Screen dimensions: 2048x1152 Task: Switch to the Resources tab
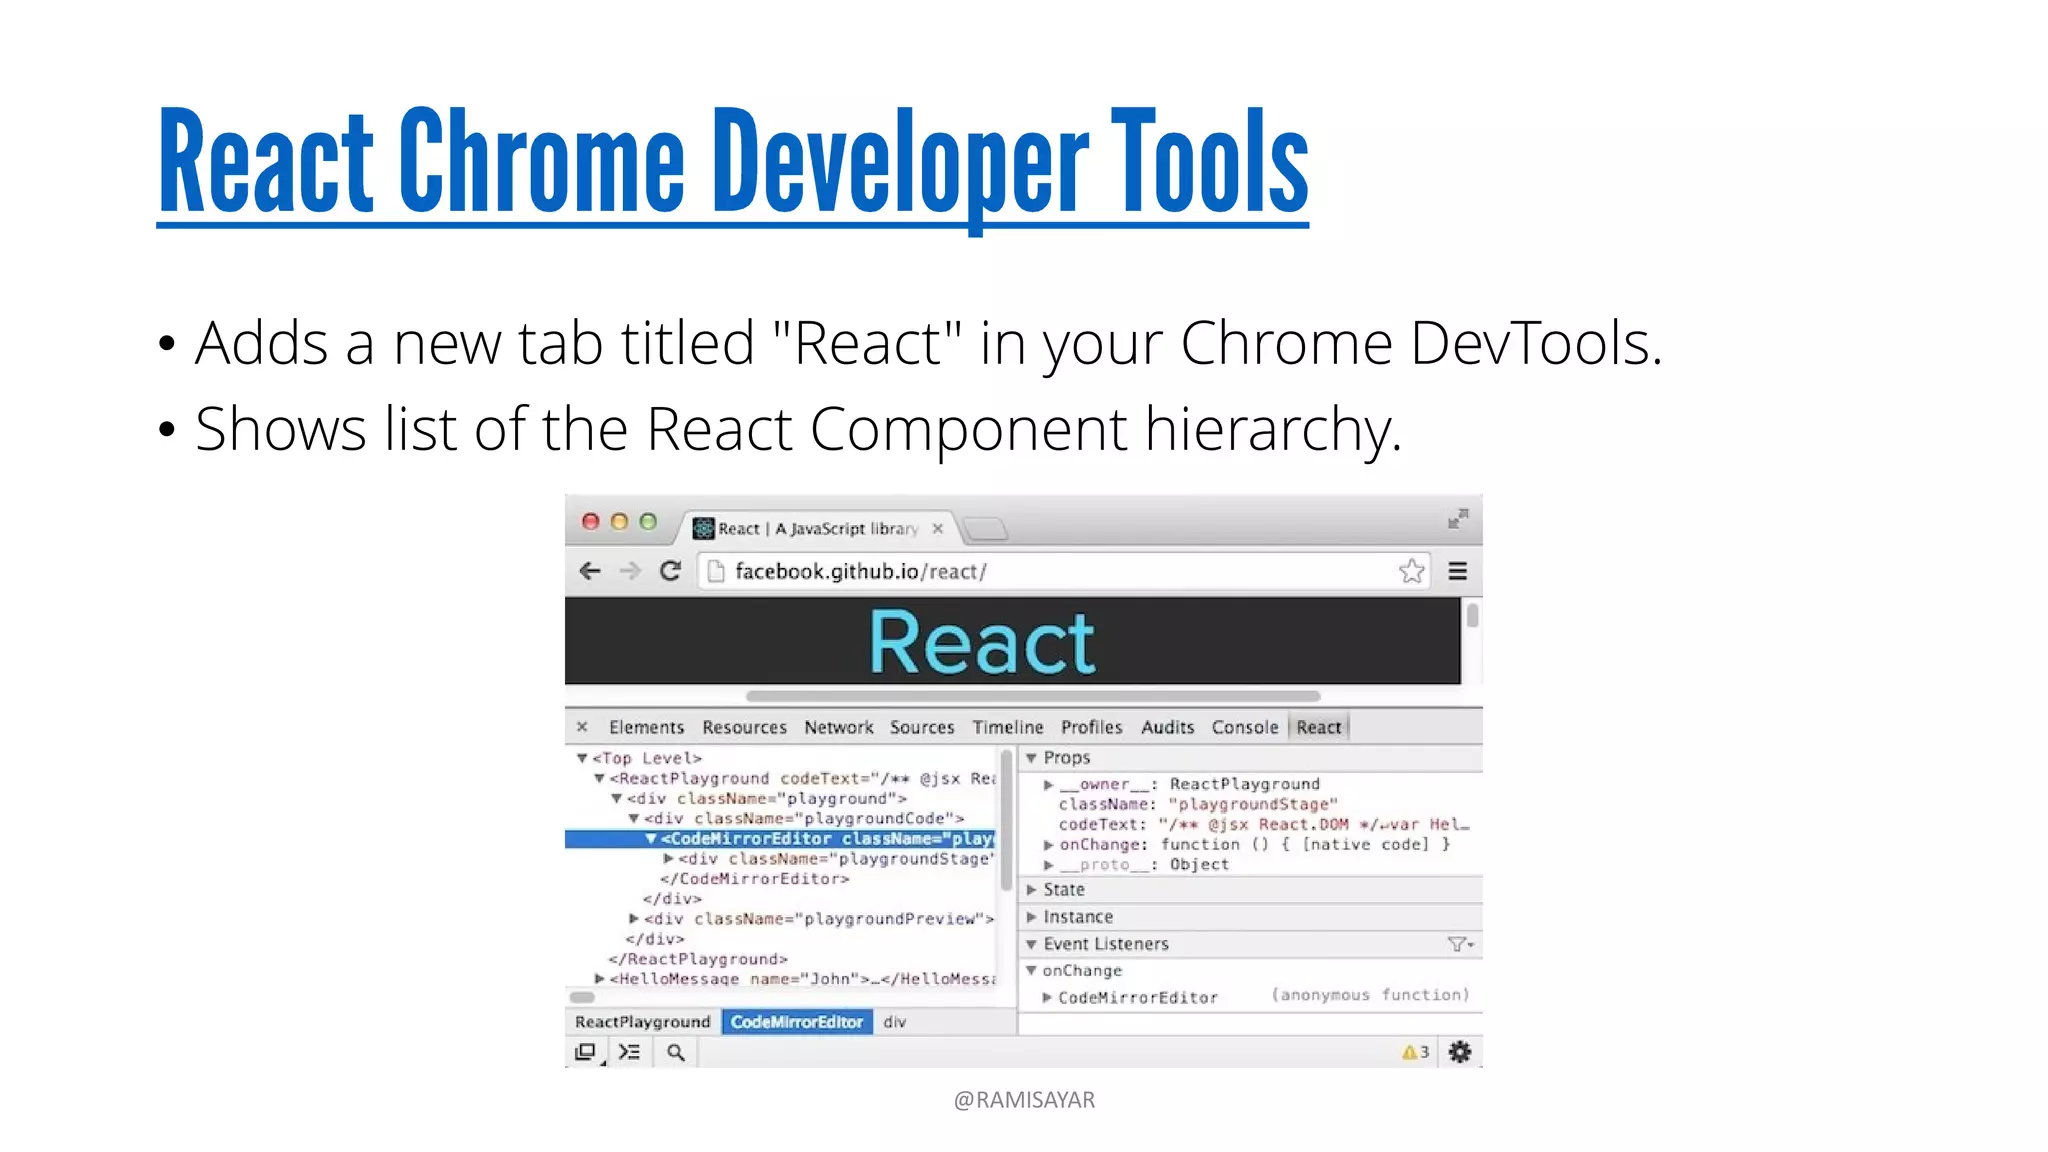pyautogui.click(x=744, y=727)
